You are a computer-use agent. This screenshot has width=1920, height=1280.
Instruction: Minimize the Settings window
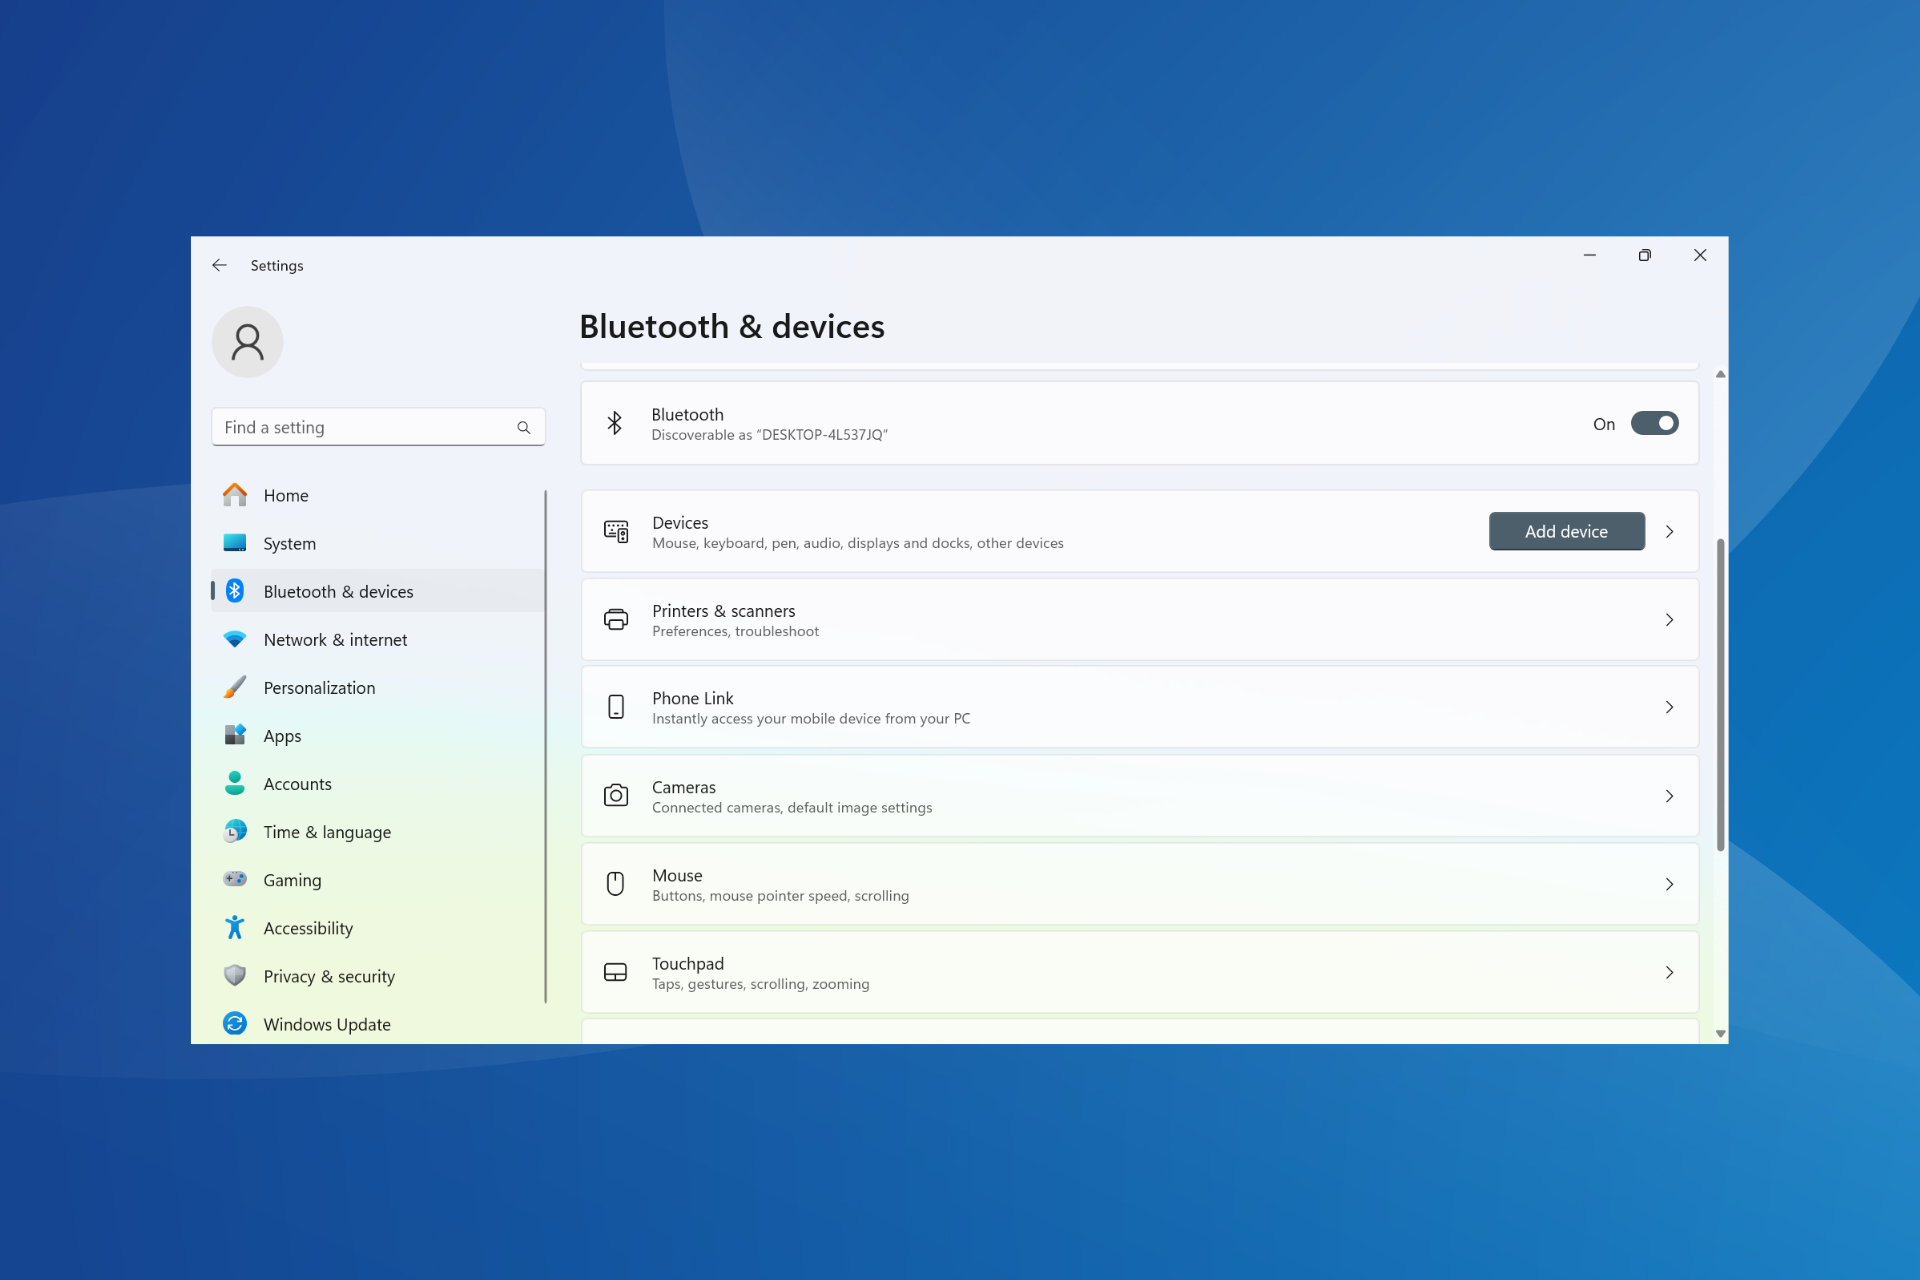(1589, 255)
